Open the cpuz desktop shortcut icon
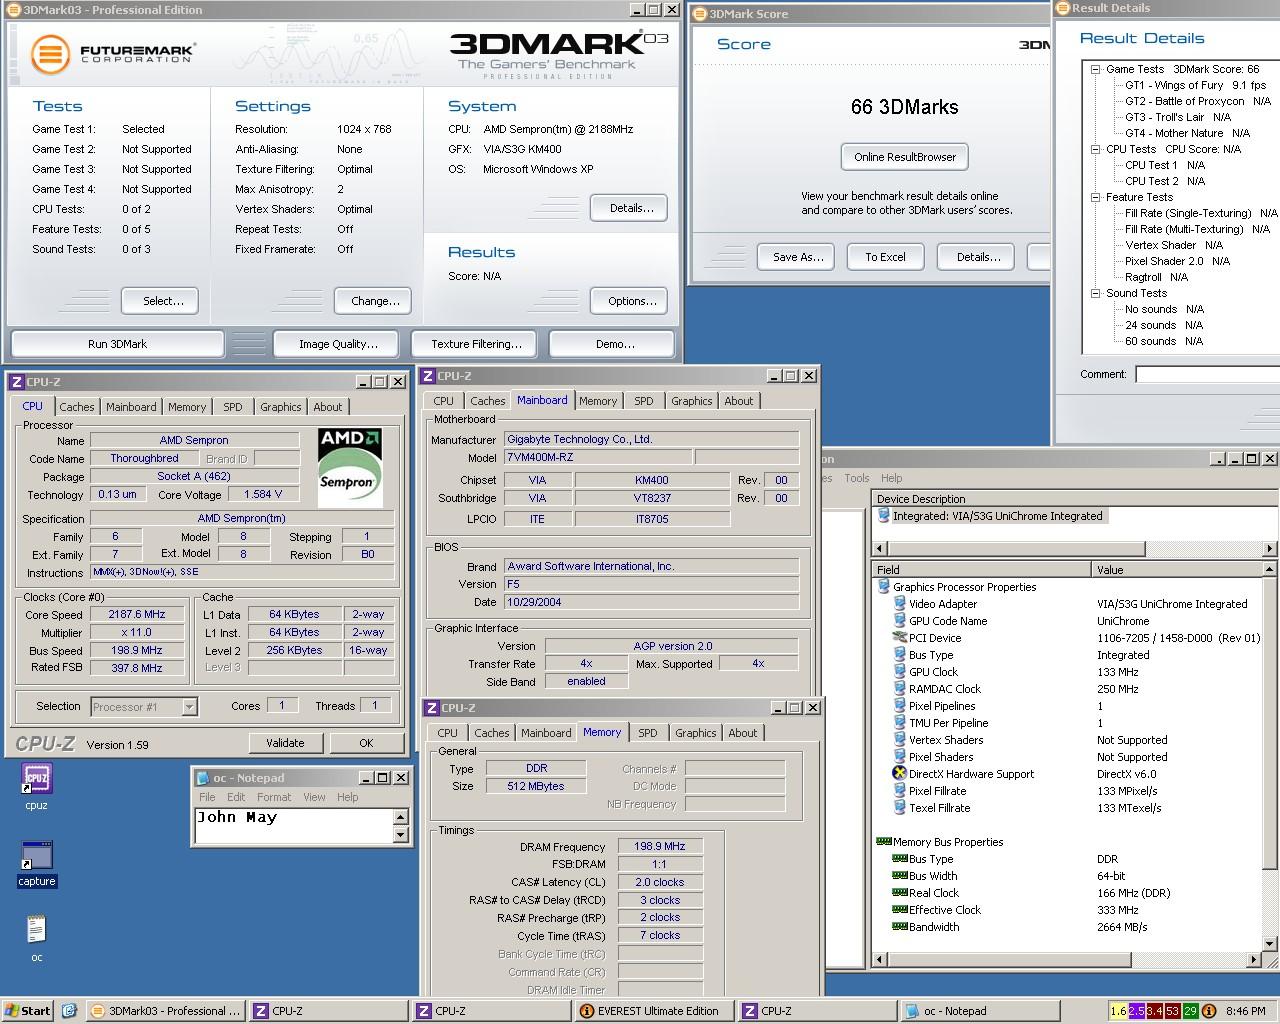 (36, 778)
